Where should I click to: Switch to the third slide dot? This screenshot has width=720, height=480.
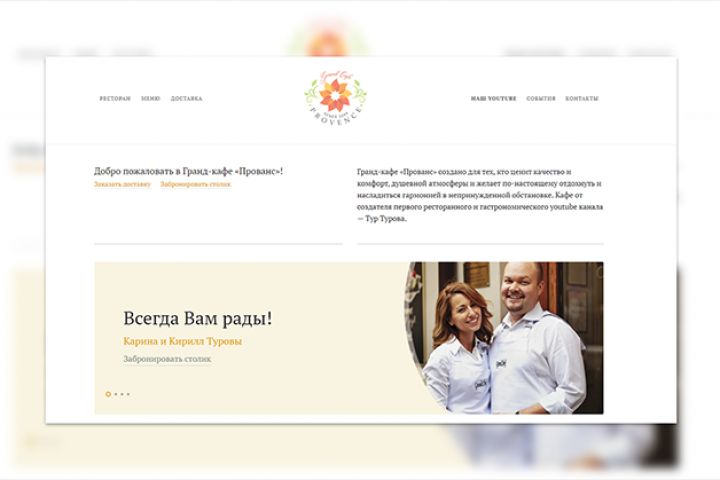[122, 394]
